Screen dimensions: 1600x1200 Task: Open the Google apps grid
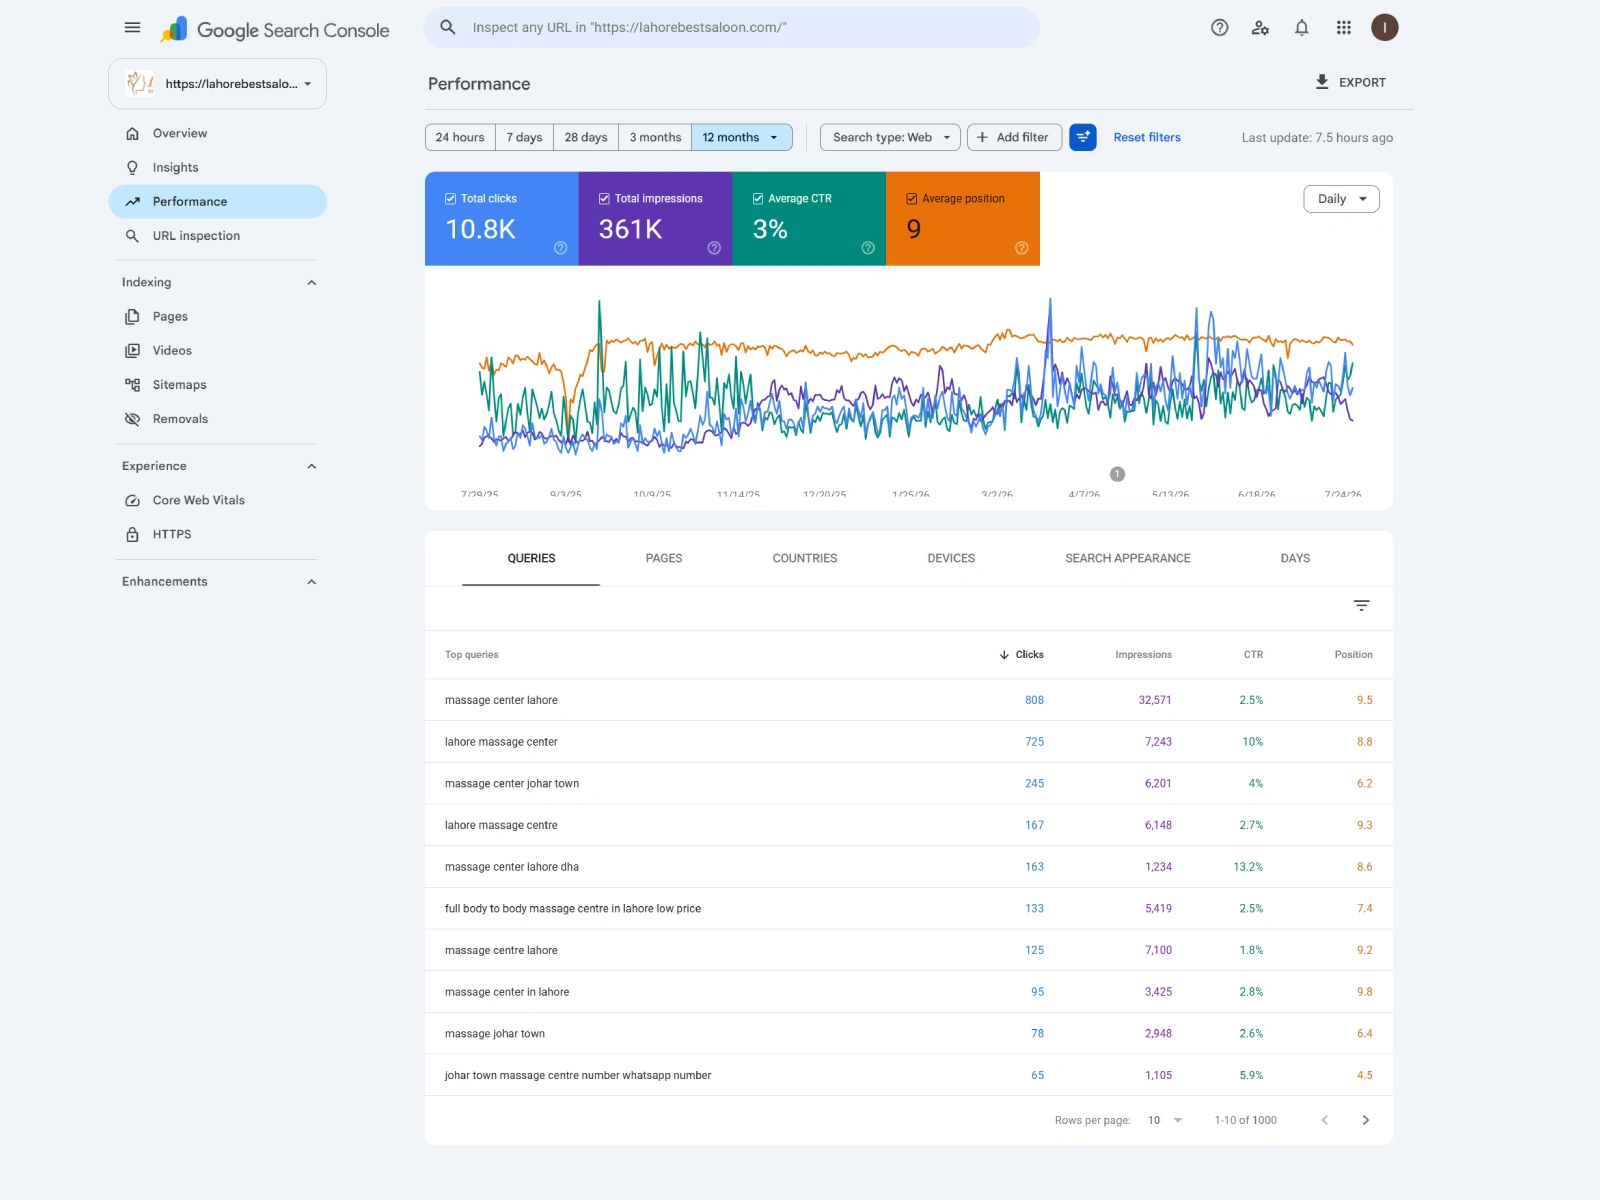pos(1343,28)
